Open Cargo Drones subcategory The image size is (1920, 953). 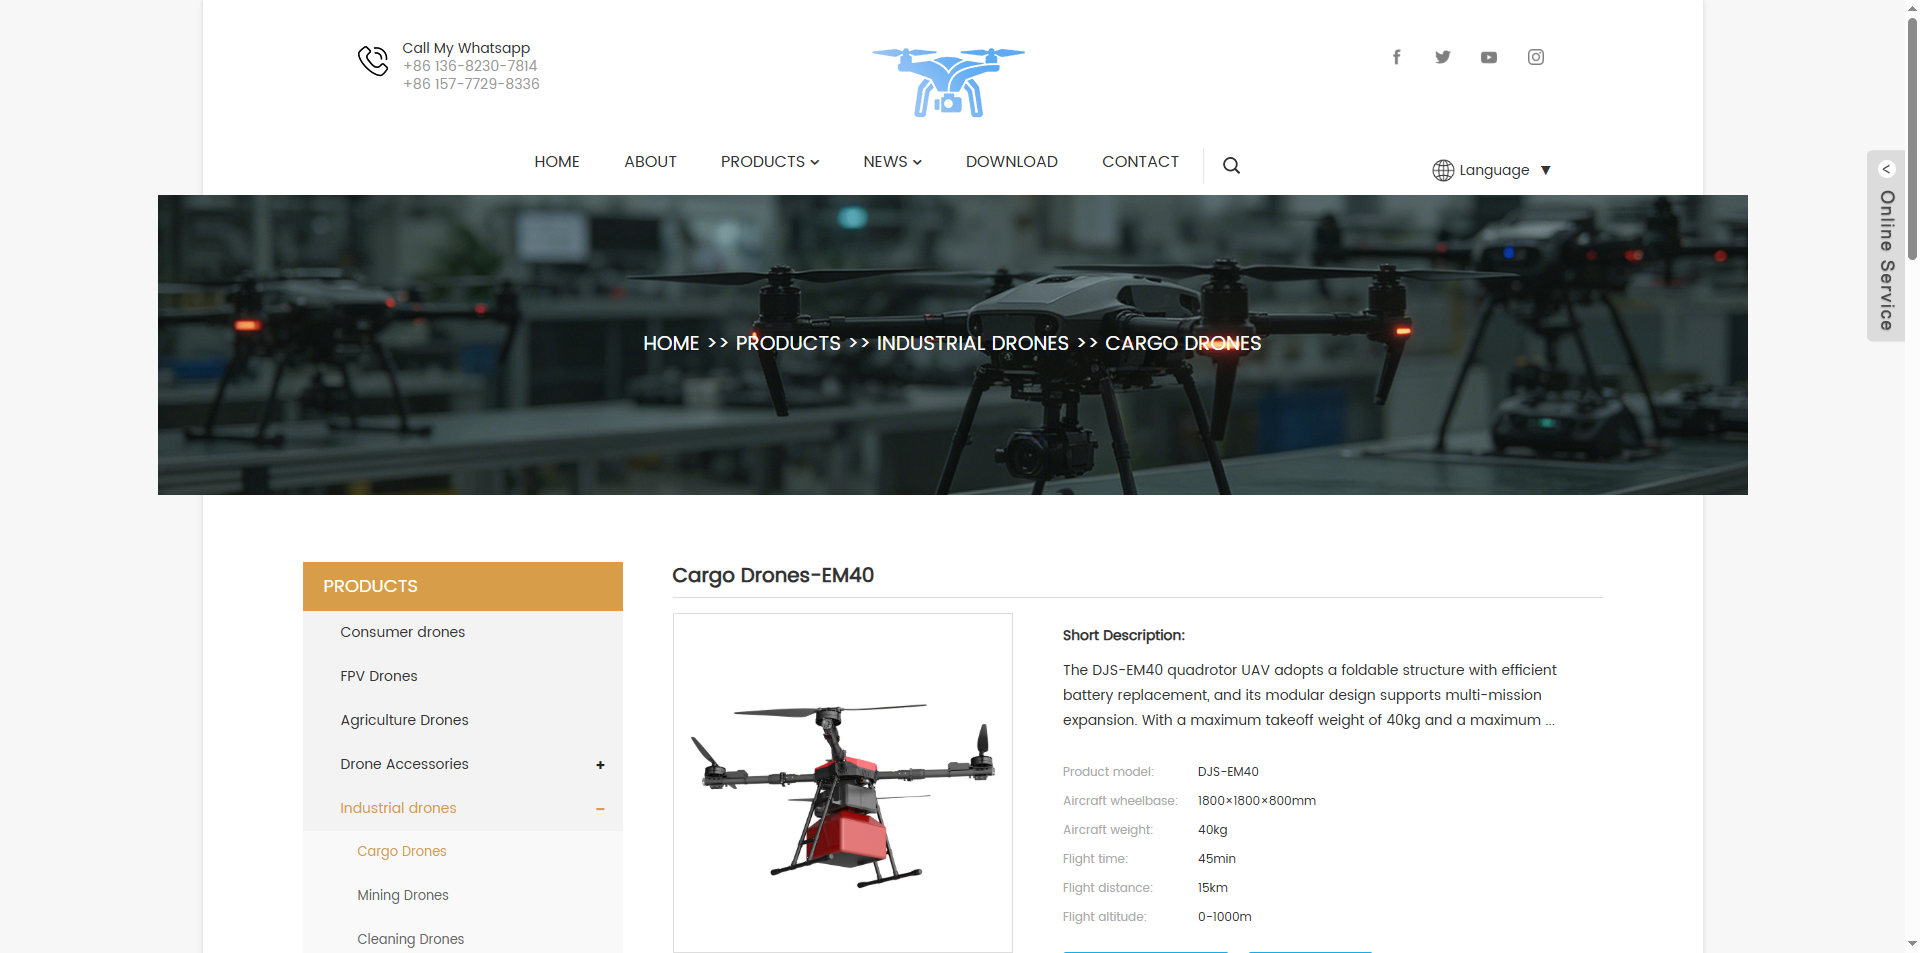(x=402, y=851)
